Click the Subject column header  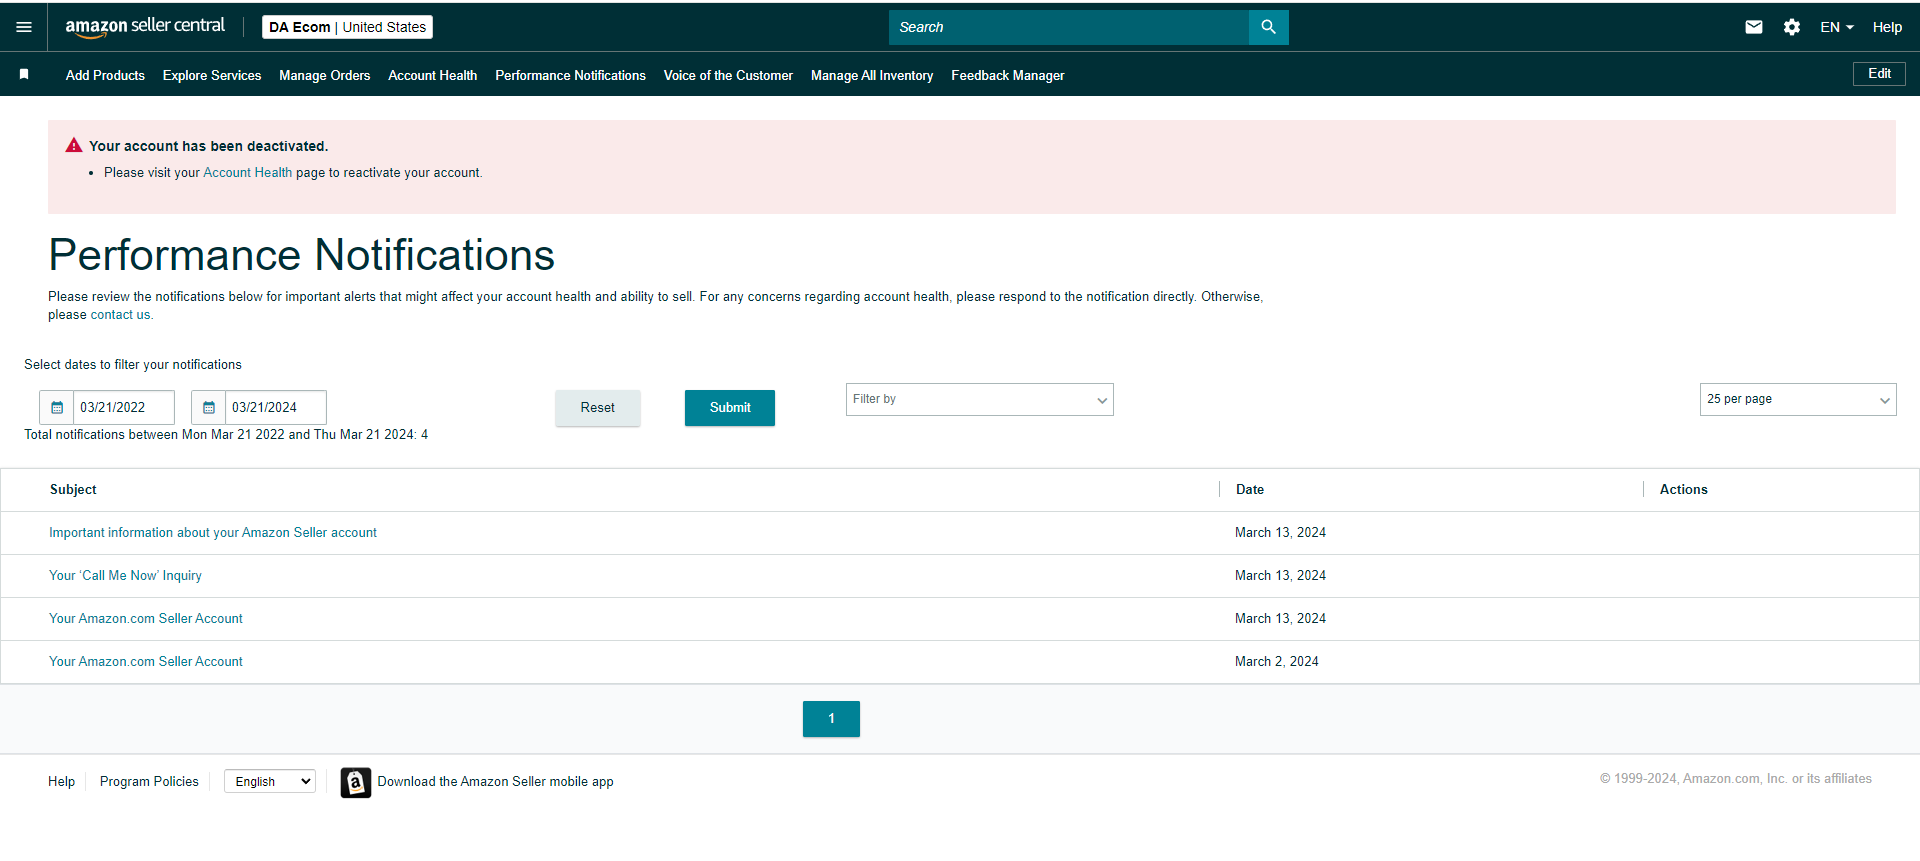point(73,490)
